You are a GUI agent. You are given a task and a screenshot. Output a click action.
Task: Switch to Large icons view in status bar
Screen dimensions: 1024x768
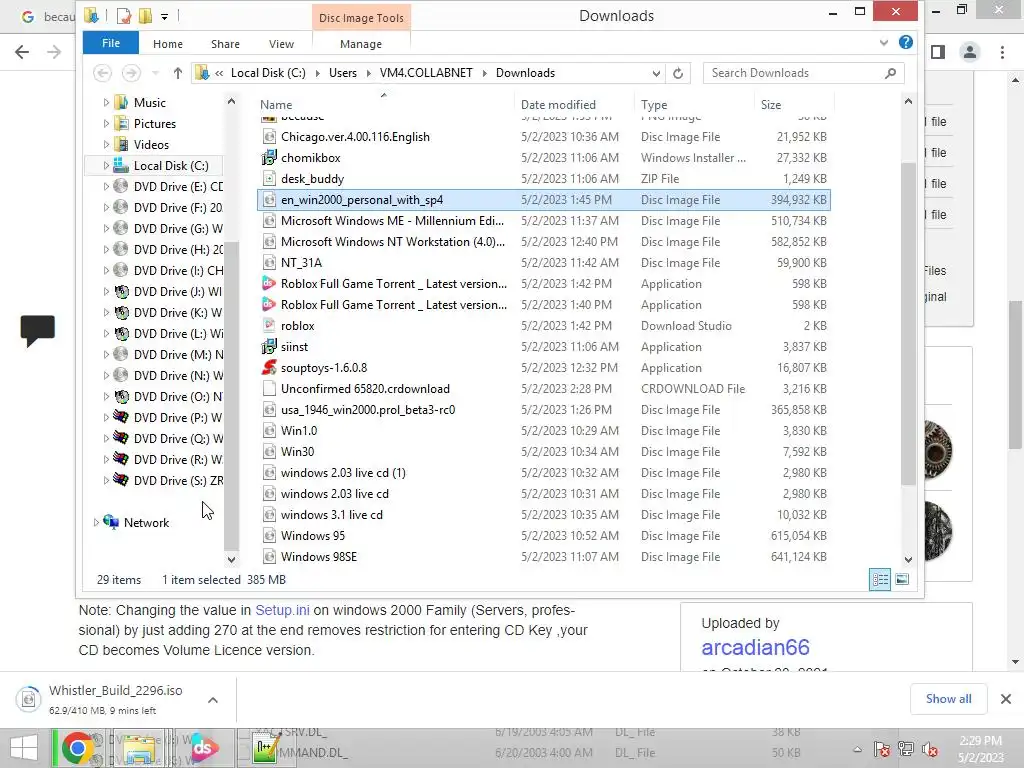pyautogui.click(x=902, y=579)
